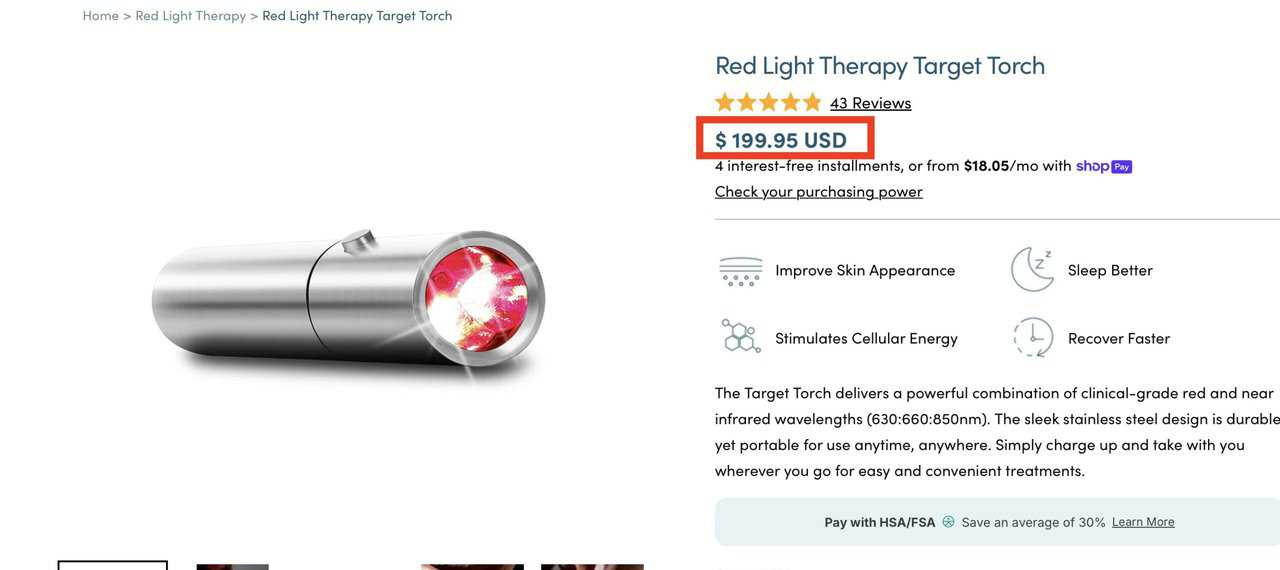Click the Shop Pay logo
This screenshot has height=570, width=1280.
click(1104, 166)
